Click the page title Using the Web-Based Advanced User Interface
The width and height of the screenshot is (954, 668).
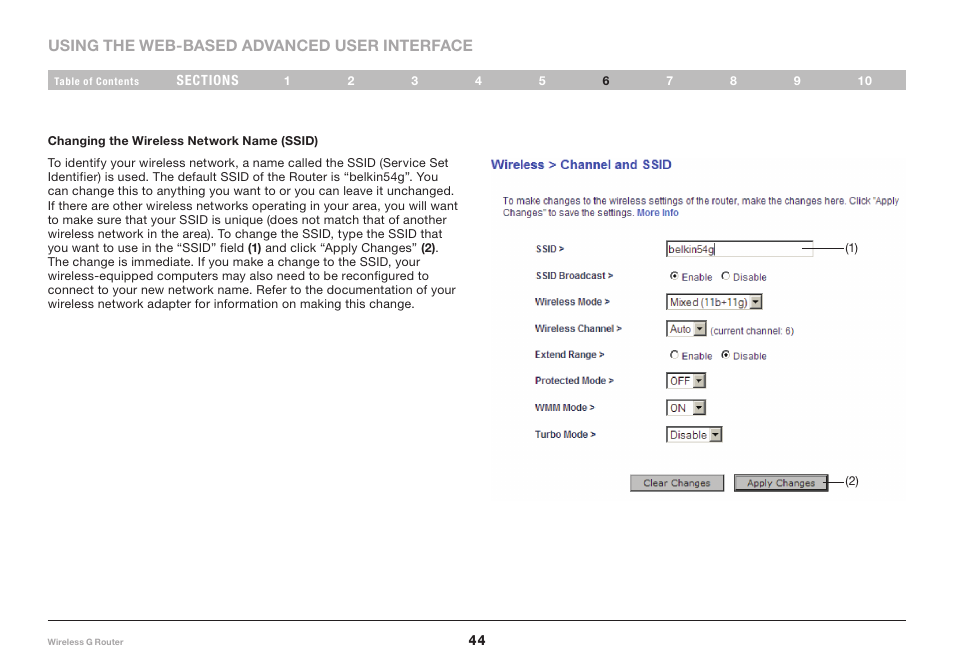260,46
